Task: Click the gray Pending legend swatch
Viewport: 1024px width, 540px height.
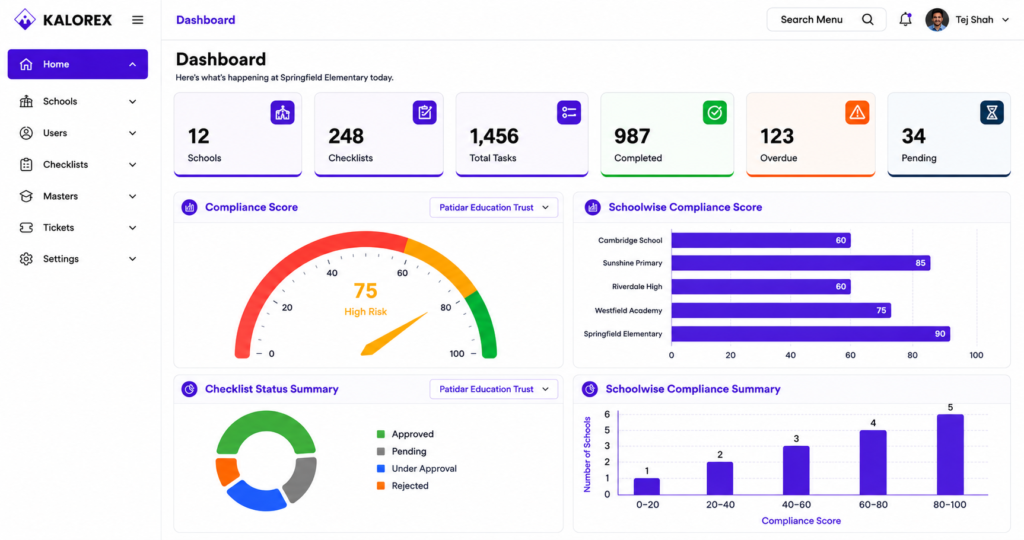Action: (x=381, y=451)
